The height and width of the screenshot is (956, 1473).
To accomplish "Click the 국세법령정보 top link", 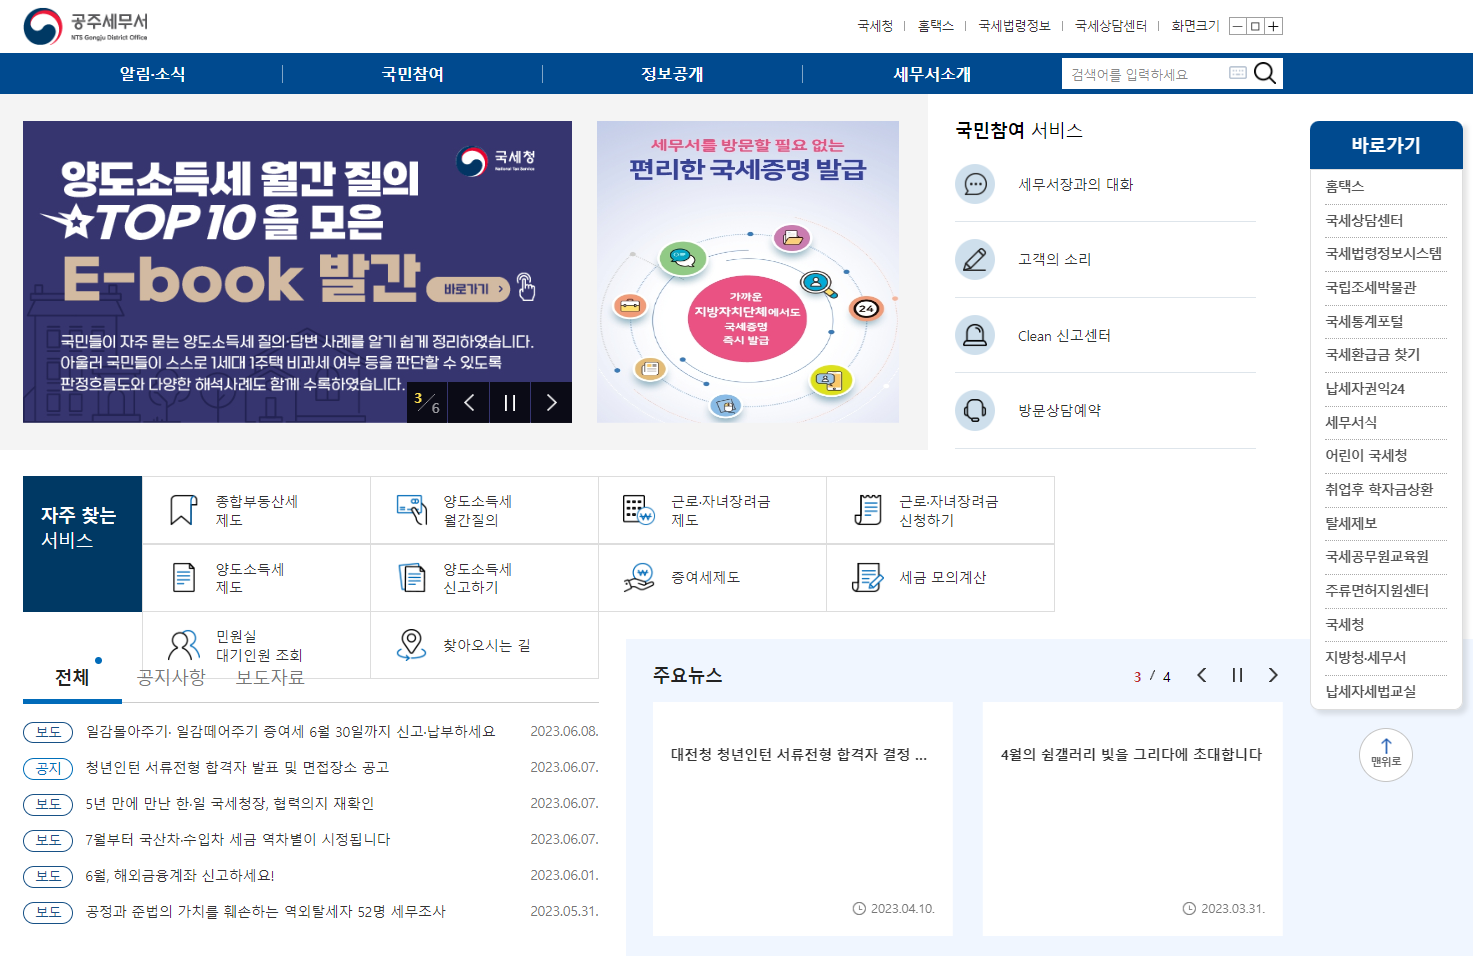I will point(1014,26).
